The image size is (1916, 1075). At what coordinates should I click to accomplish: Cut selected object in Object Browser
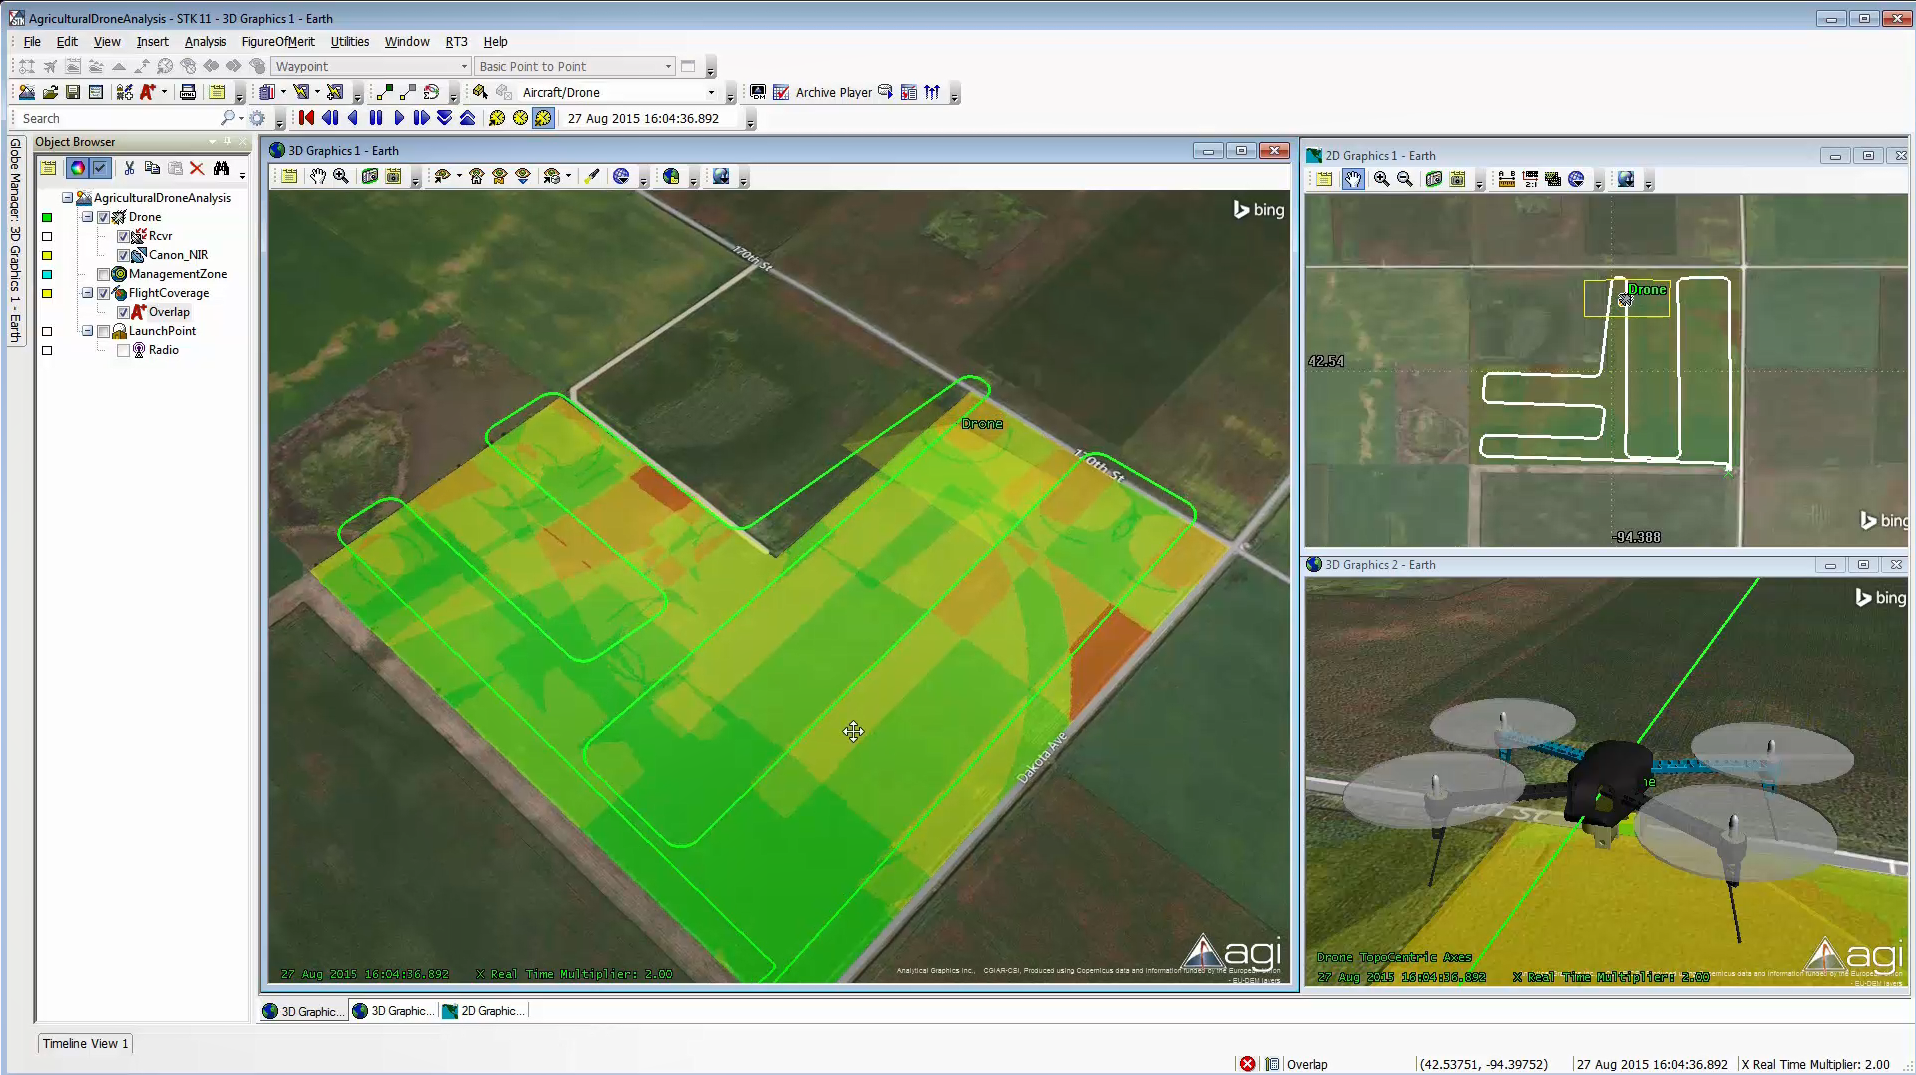point(129,168)
